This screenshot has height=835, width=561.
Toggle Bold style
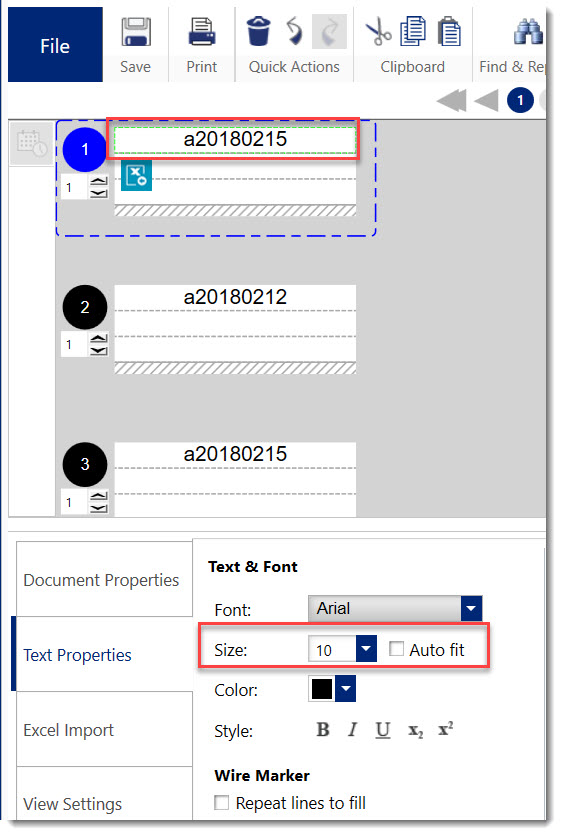click(x=322, y=730)
